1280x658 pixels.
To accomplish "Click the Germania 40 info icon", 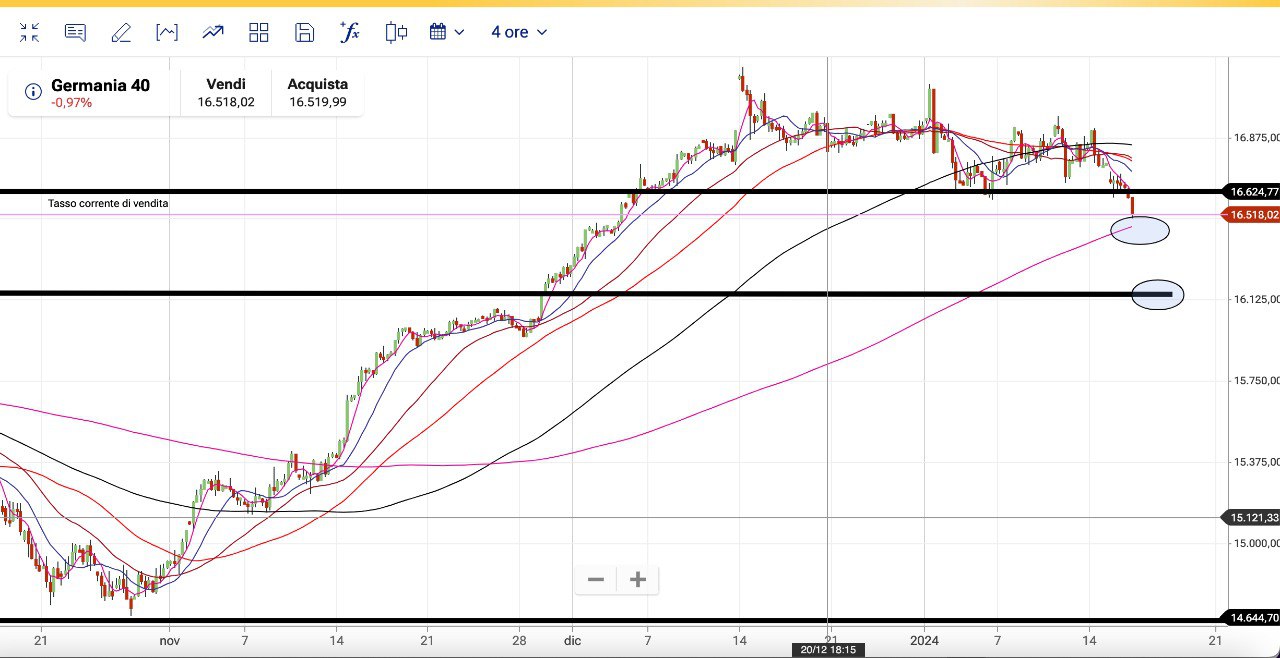I will coord(33,92).
